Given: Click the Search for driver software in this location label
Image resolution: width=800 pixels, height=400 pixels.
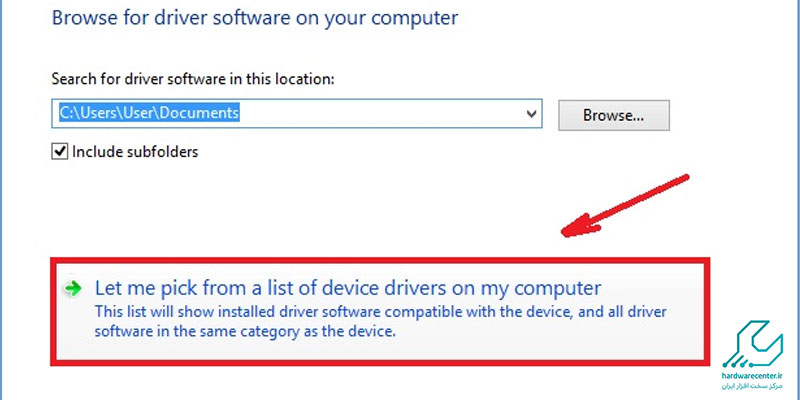Looking at the screenshot, I should [193, 79].
